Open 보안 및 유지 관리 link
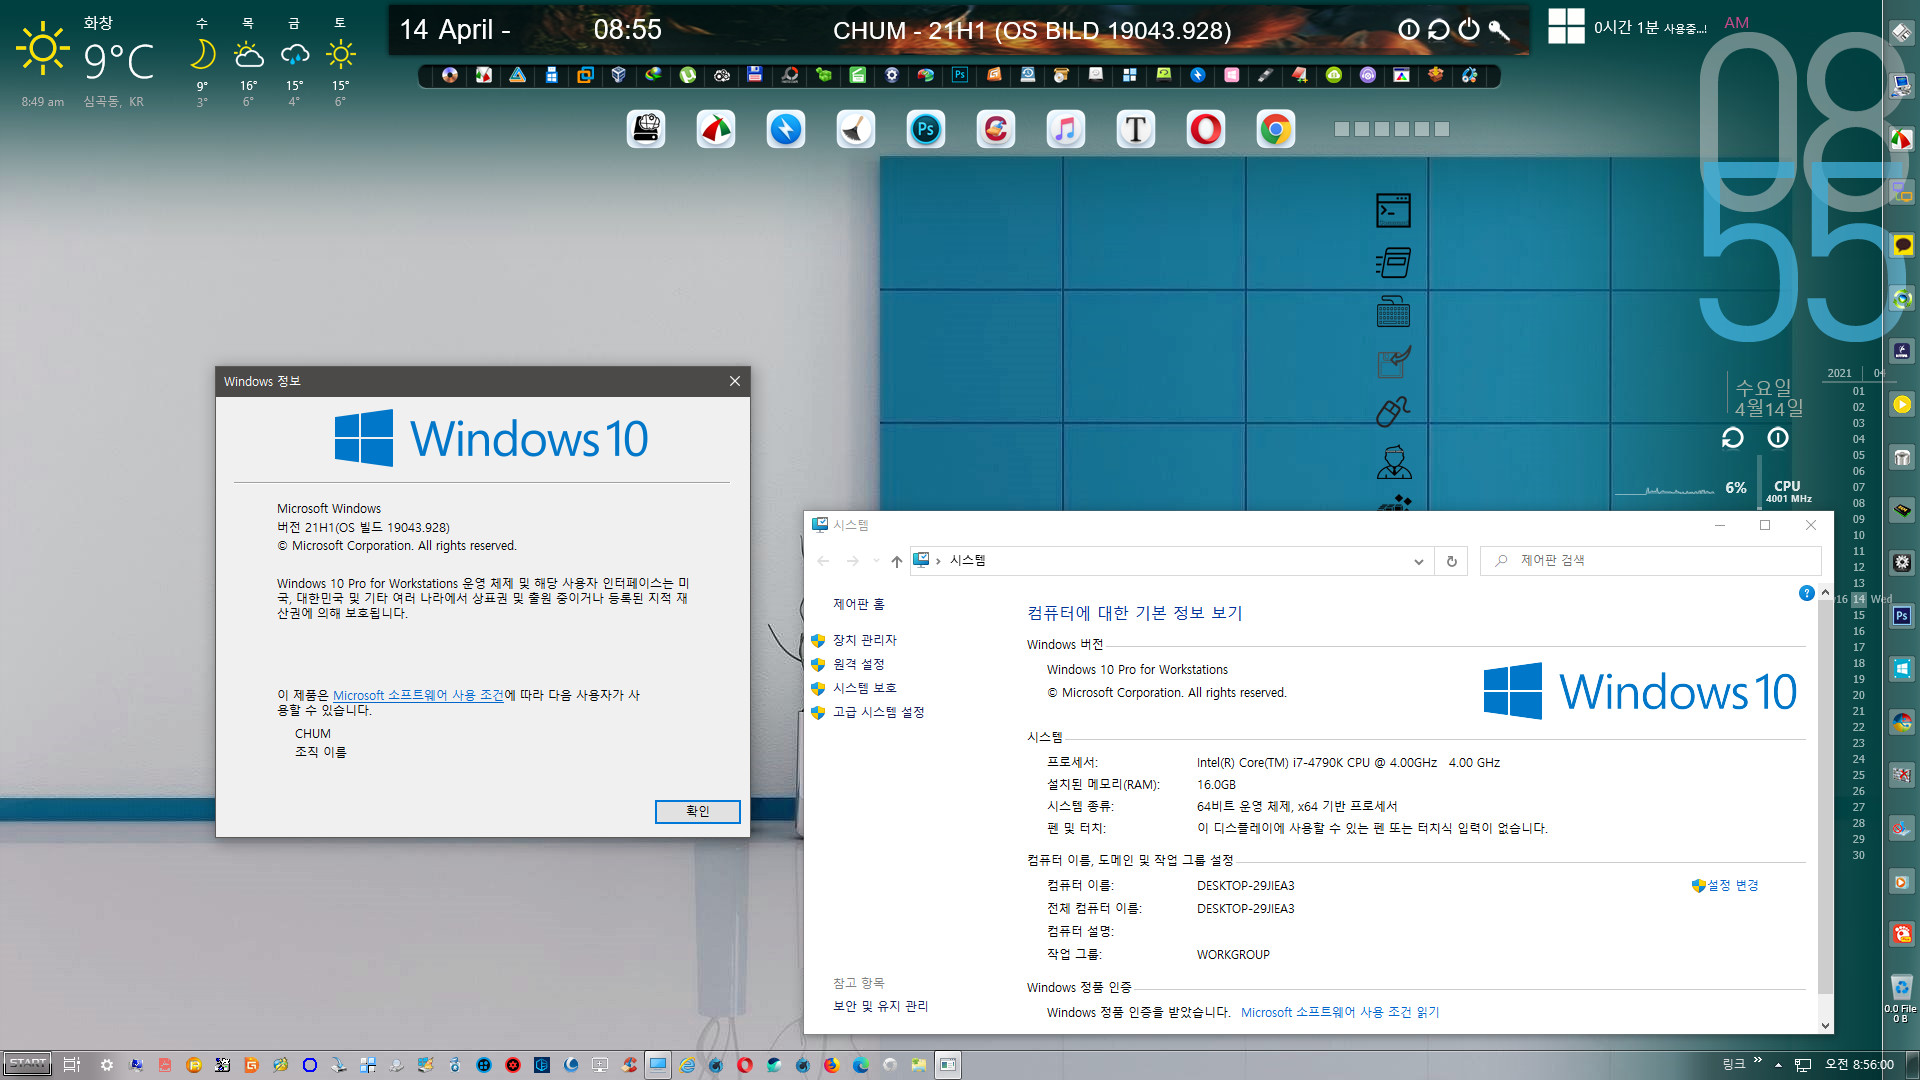Viewport: 1920px width, 1080px height. coord(880,1006)
